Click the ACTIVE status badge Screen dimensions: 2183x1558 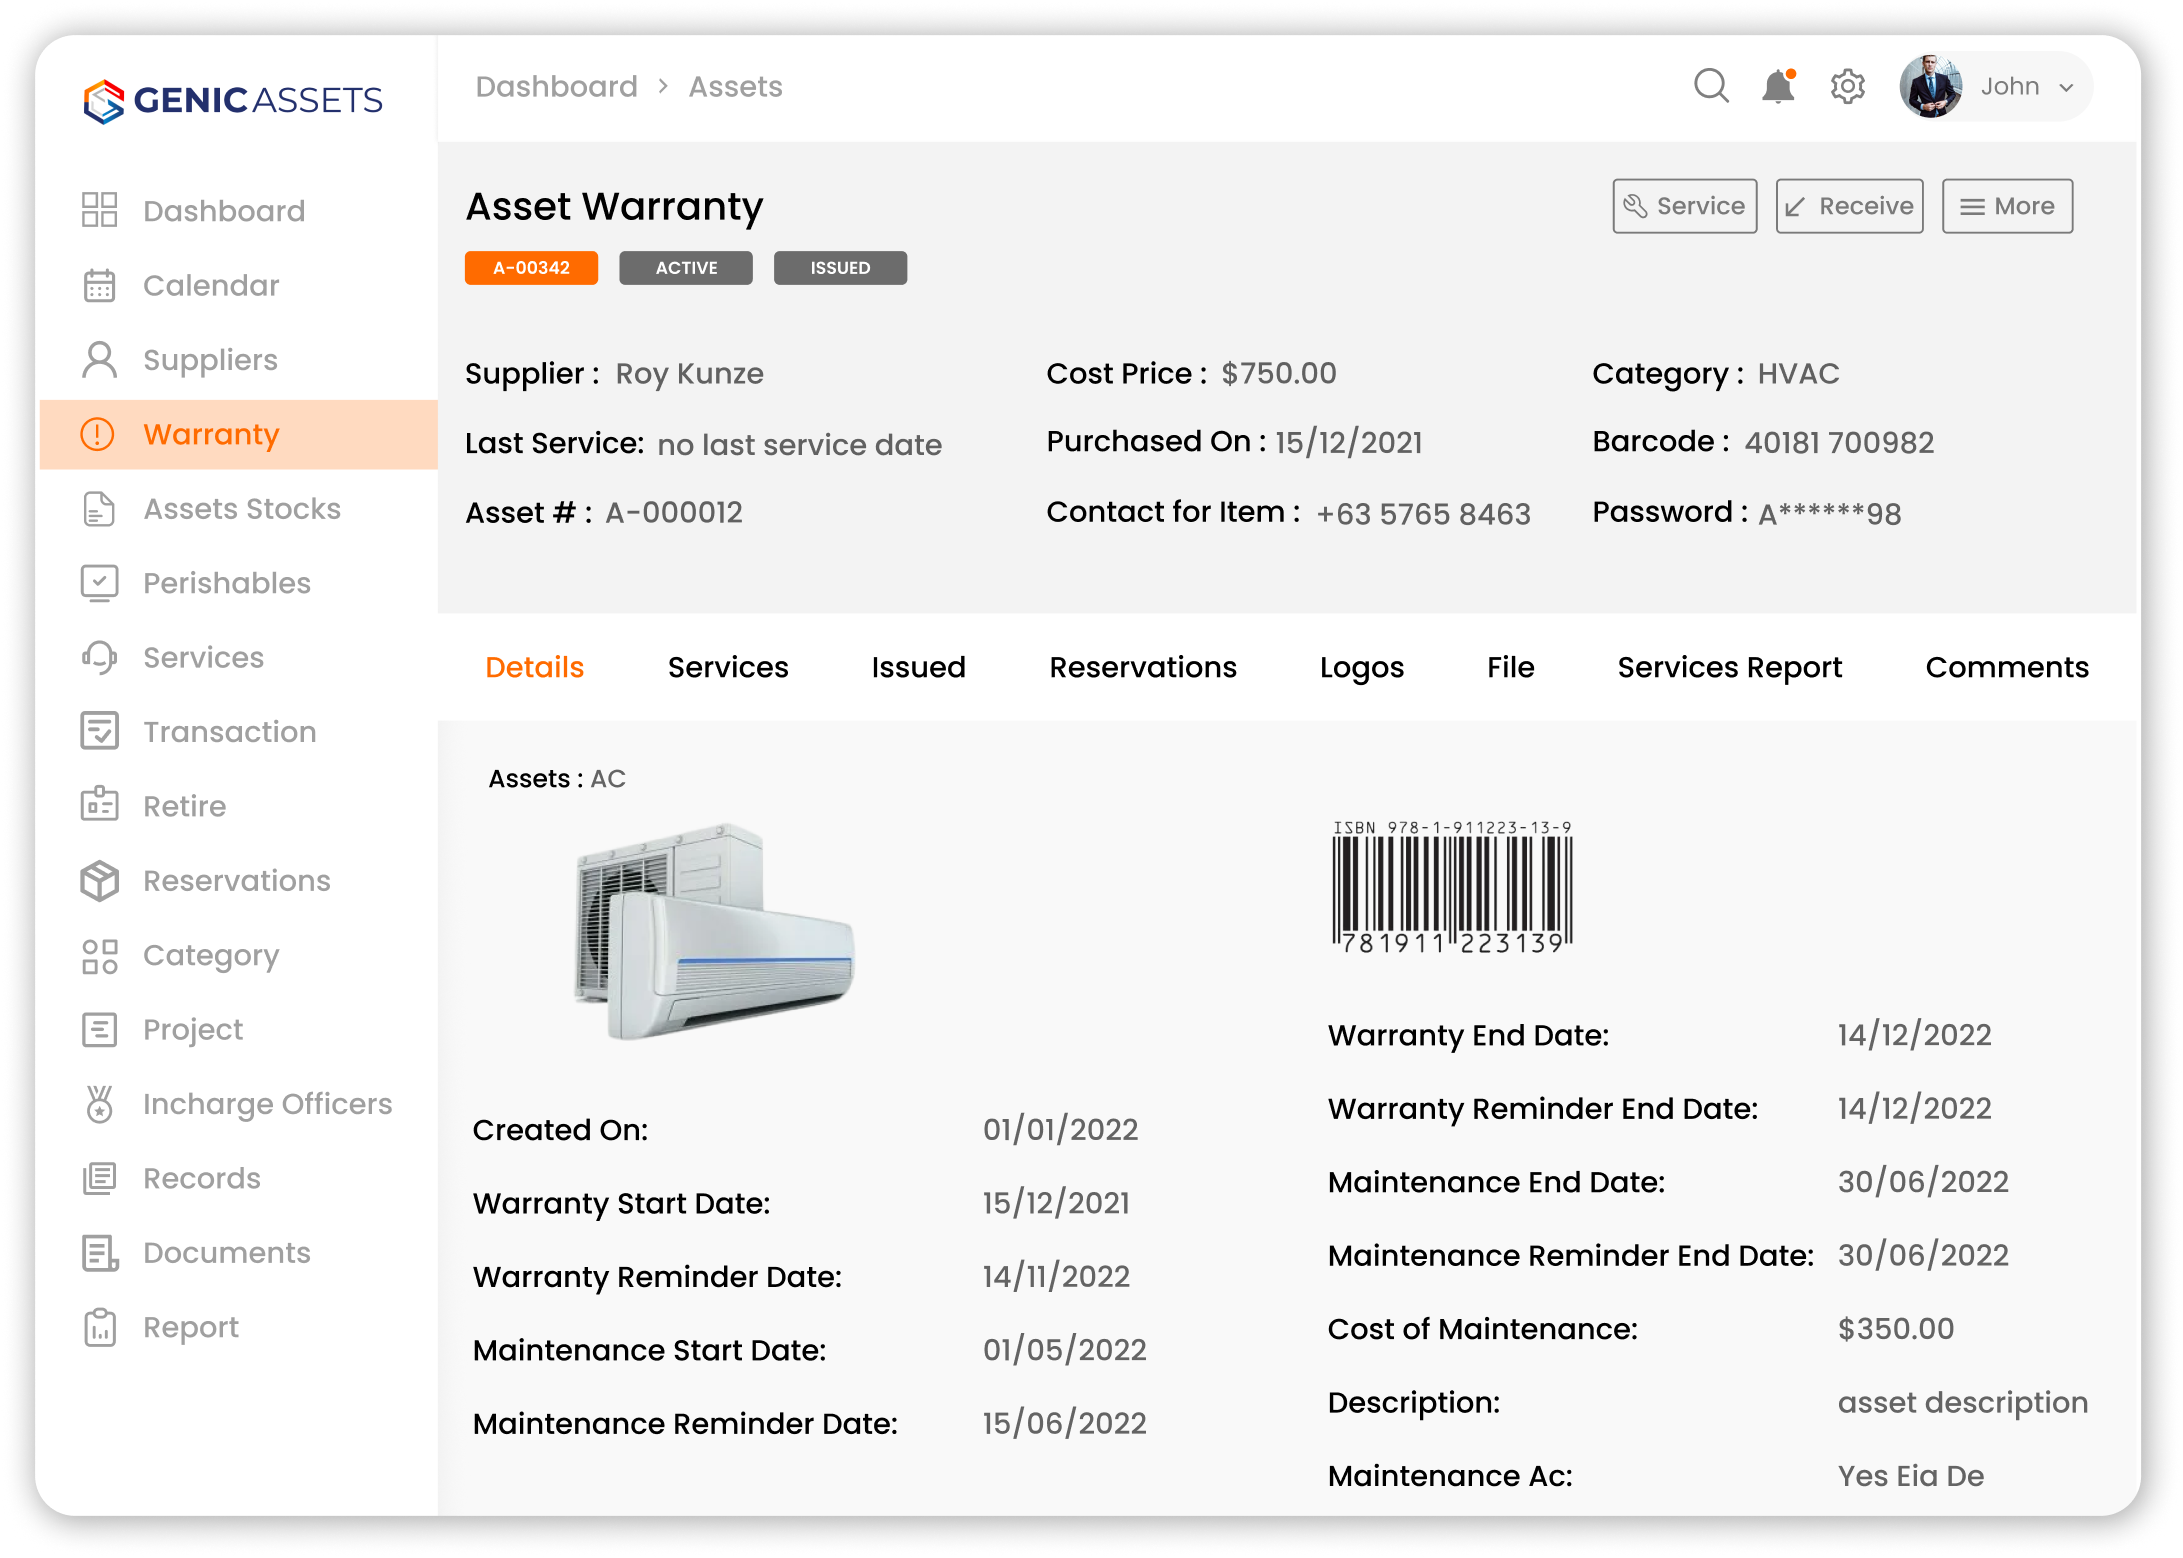pyautogui.click(x=686, y=268)
